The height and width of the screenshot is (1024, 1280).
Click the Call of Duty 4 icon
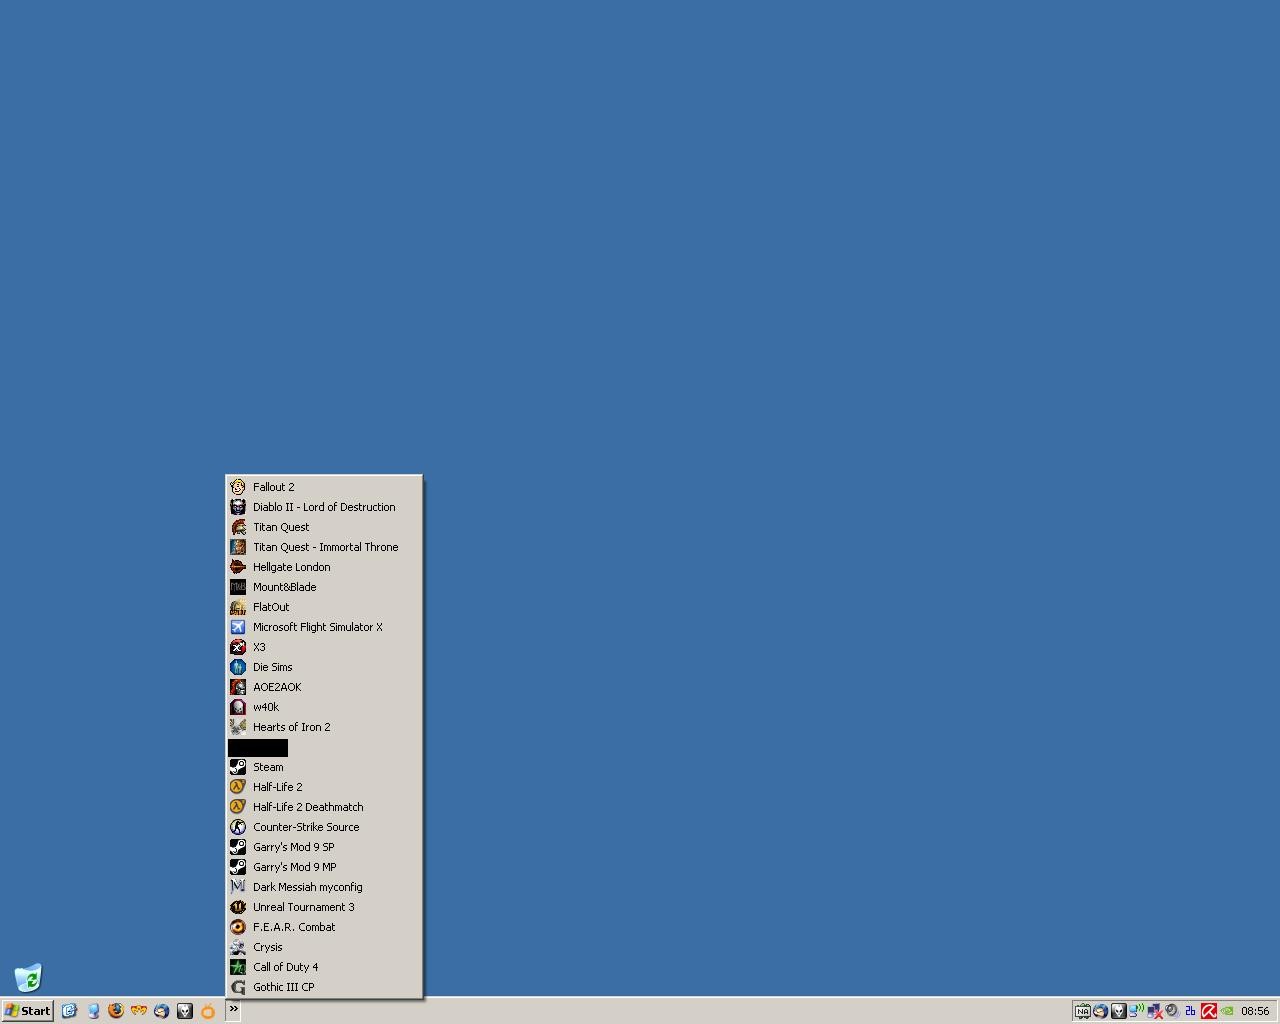coord(238,967)
